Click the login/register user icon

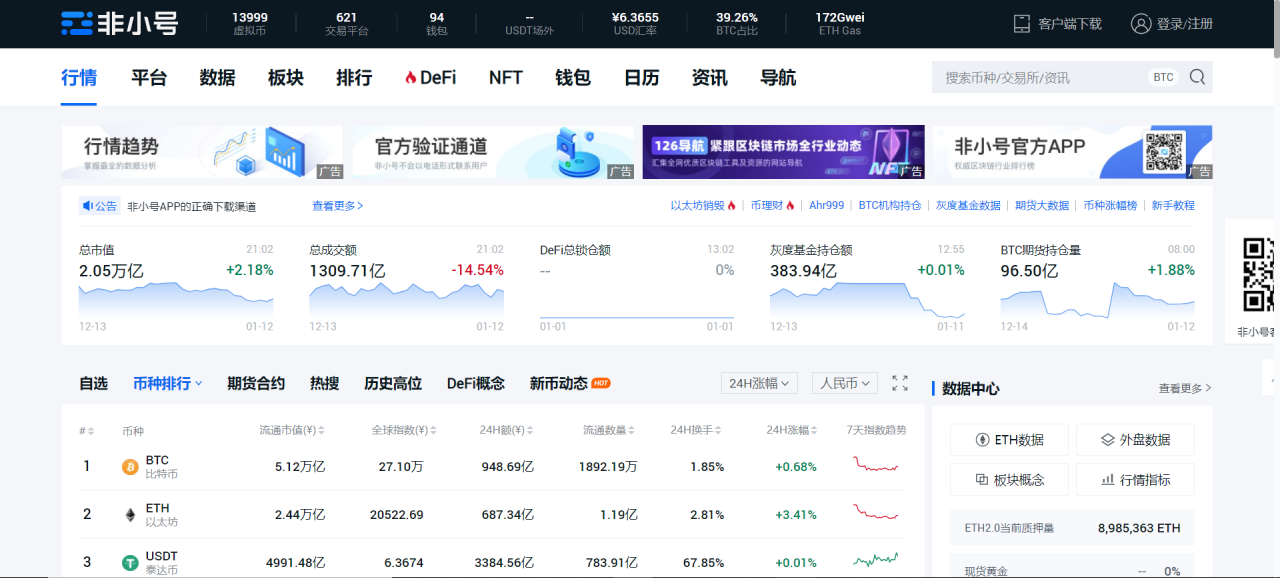pyautogui.click(x=1141, y=23)
